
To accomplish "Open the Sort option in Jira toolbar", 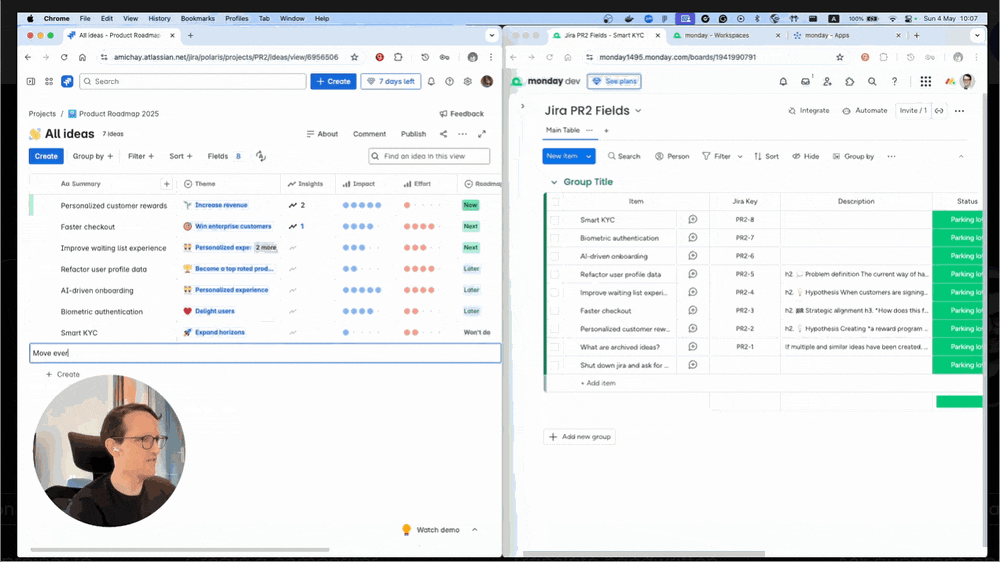I will [x=180, y=156].
